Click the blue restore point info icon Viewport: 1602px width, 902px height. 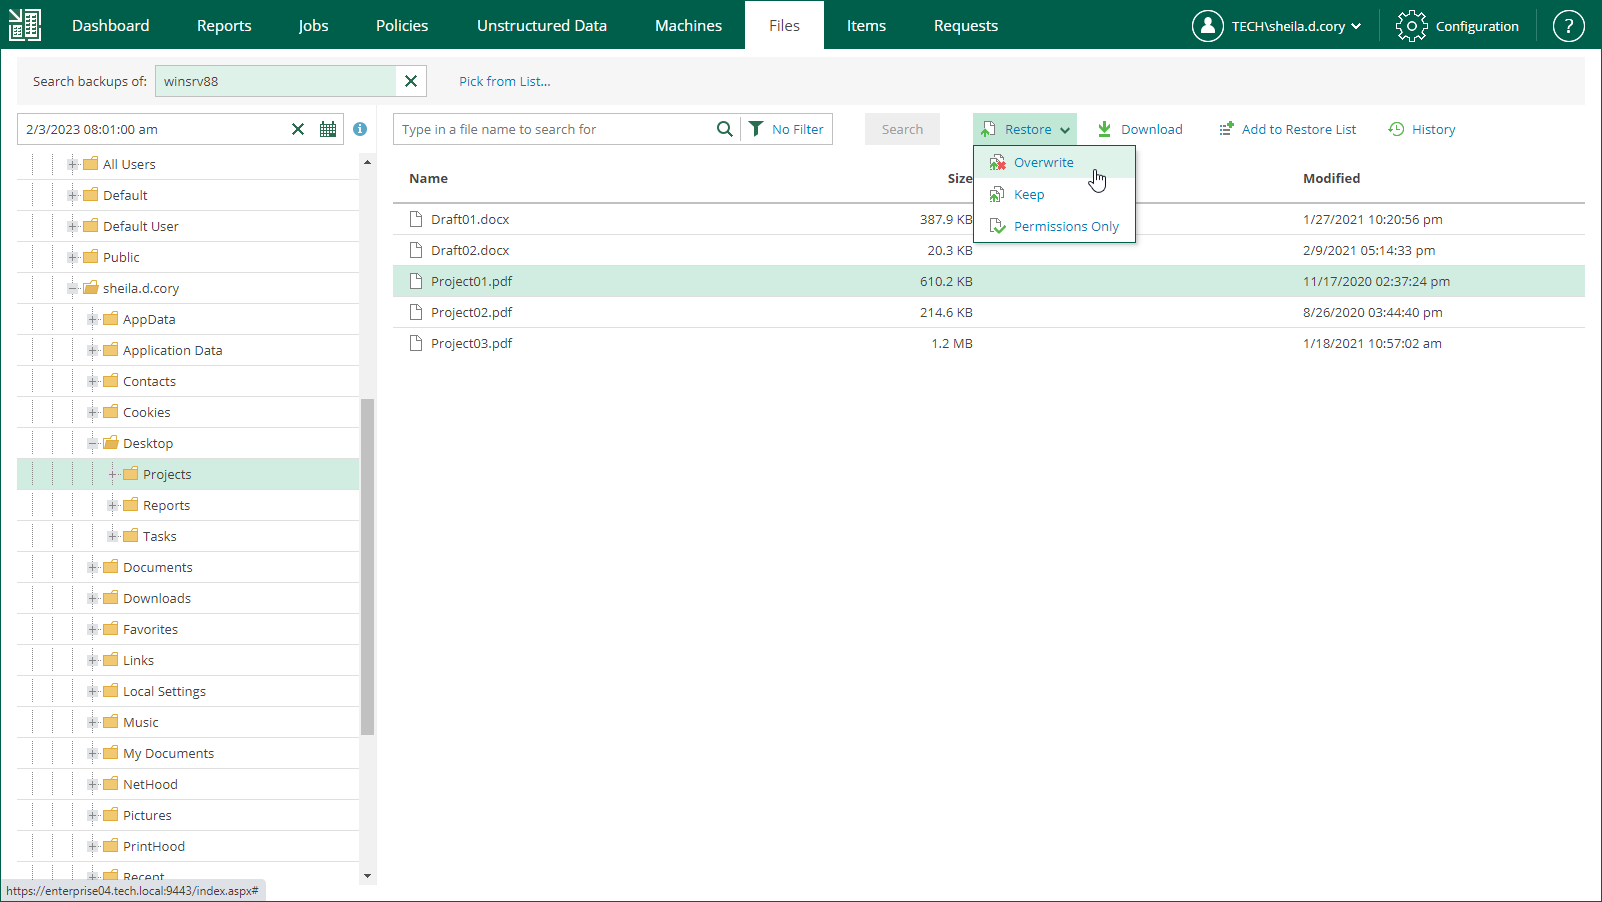click(360, 129)
